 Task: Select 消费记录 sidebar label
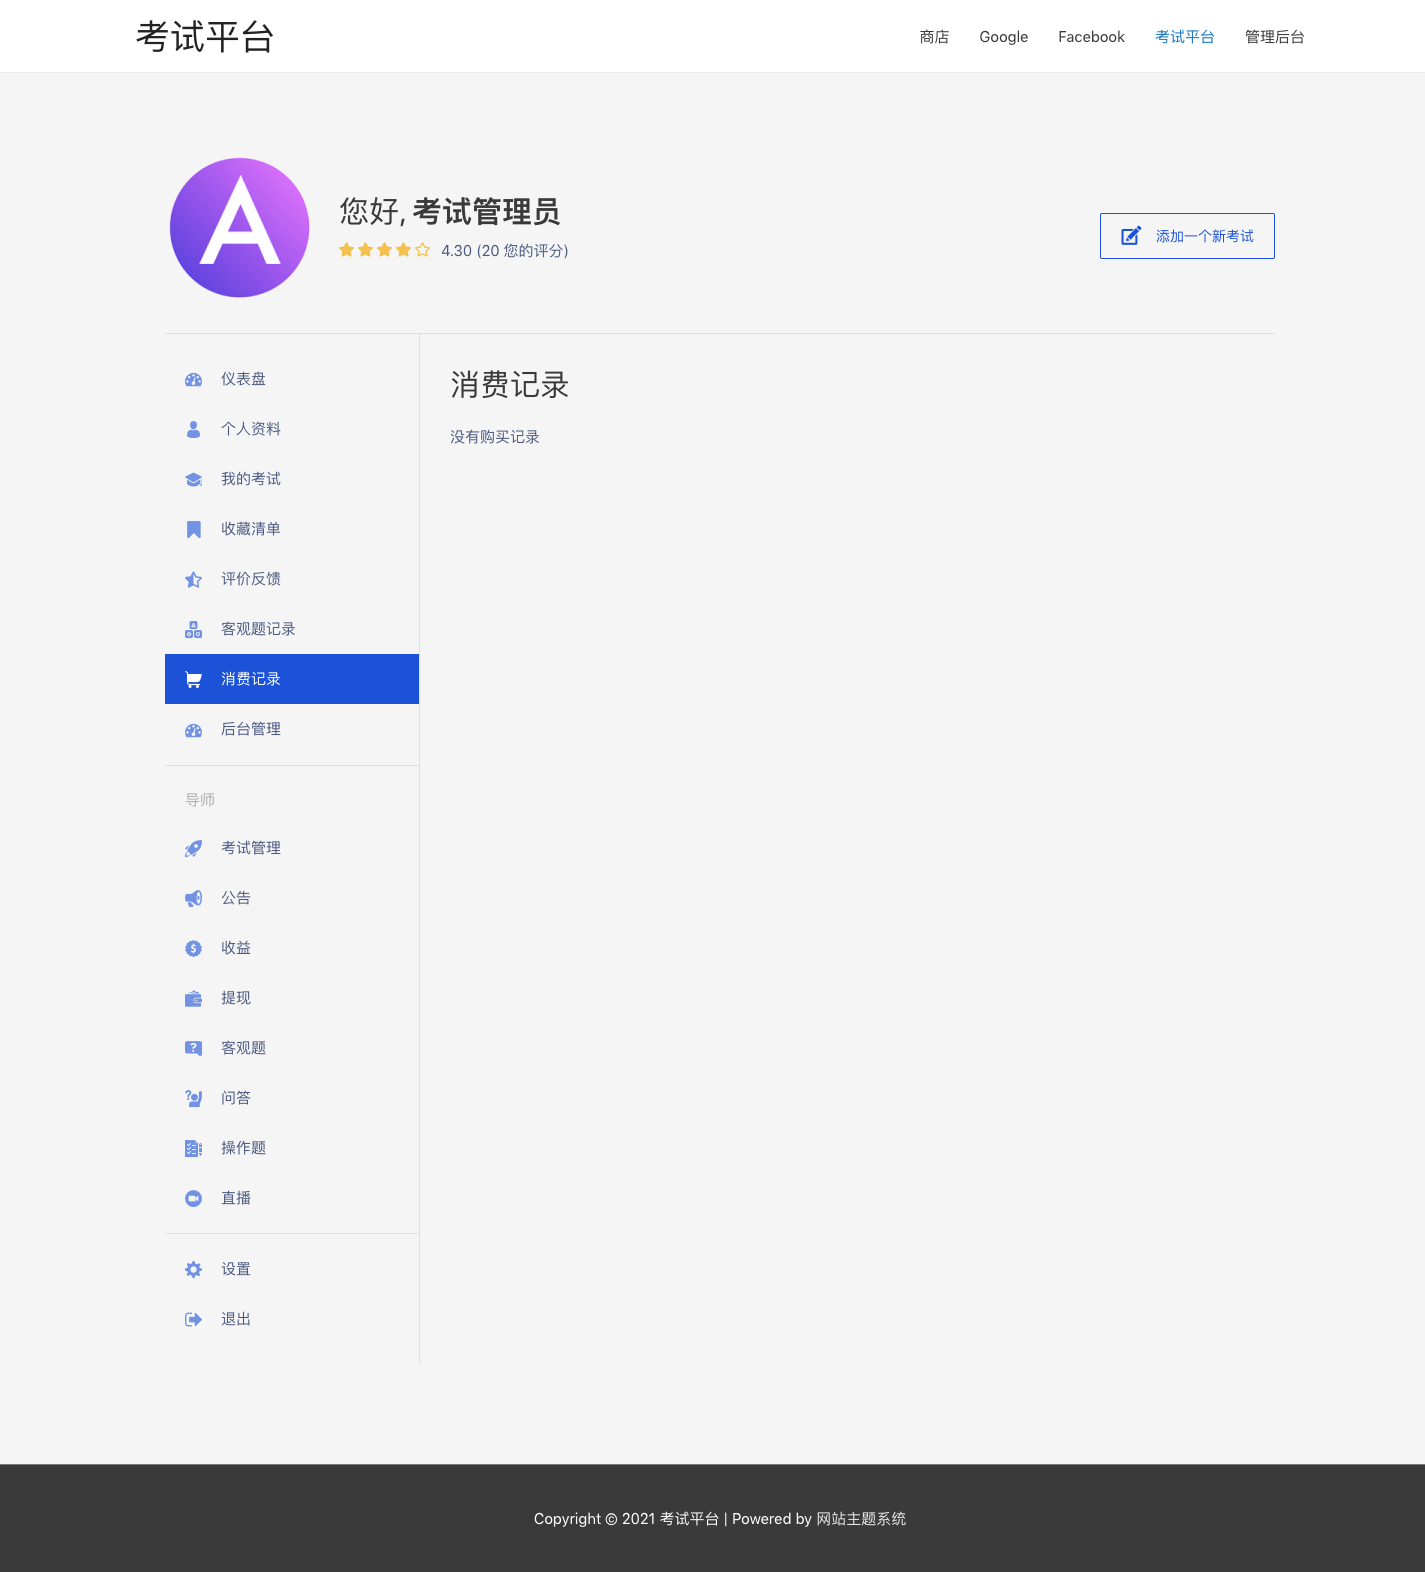point(251,679)
